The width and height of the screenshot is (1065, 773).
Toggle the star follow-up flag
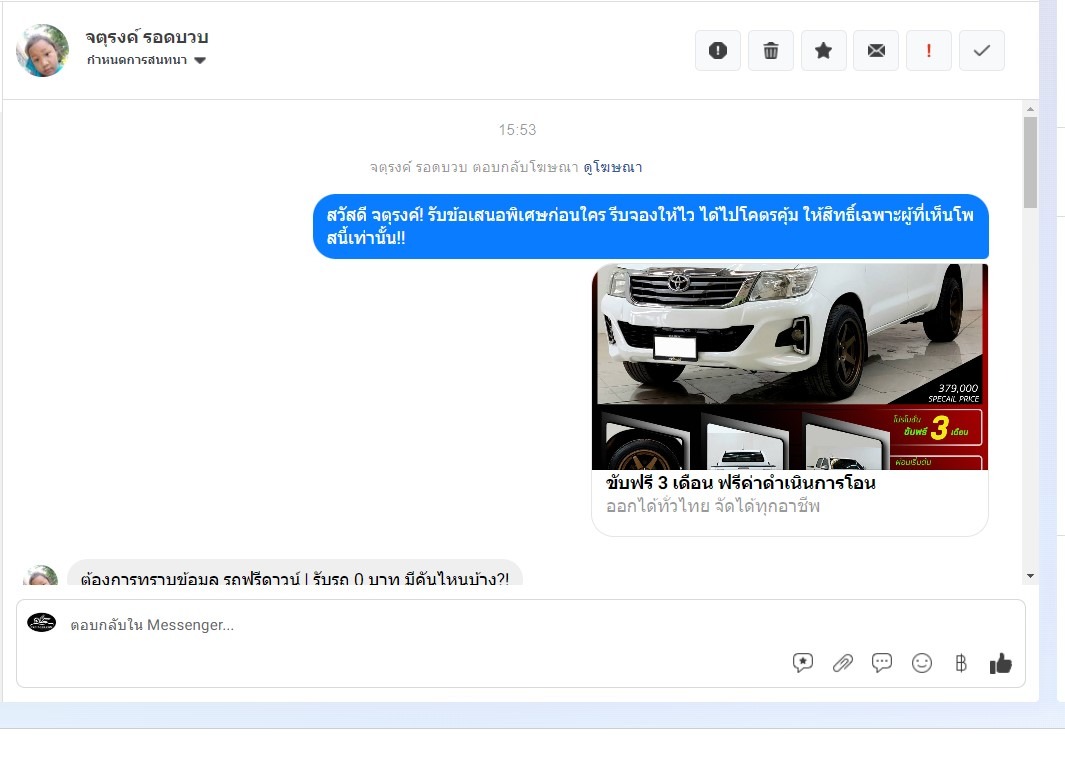pyautogui.click(x=824, y=51)
